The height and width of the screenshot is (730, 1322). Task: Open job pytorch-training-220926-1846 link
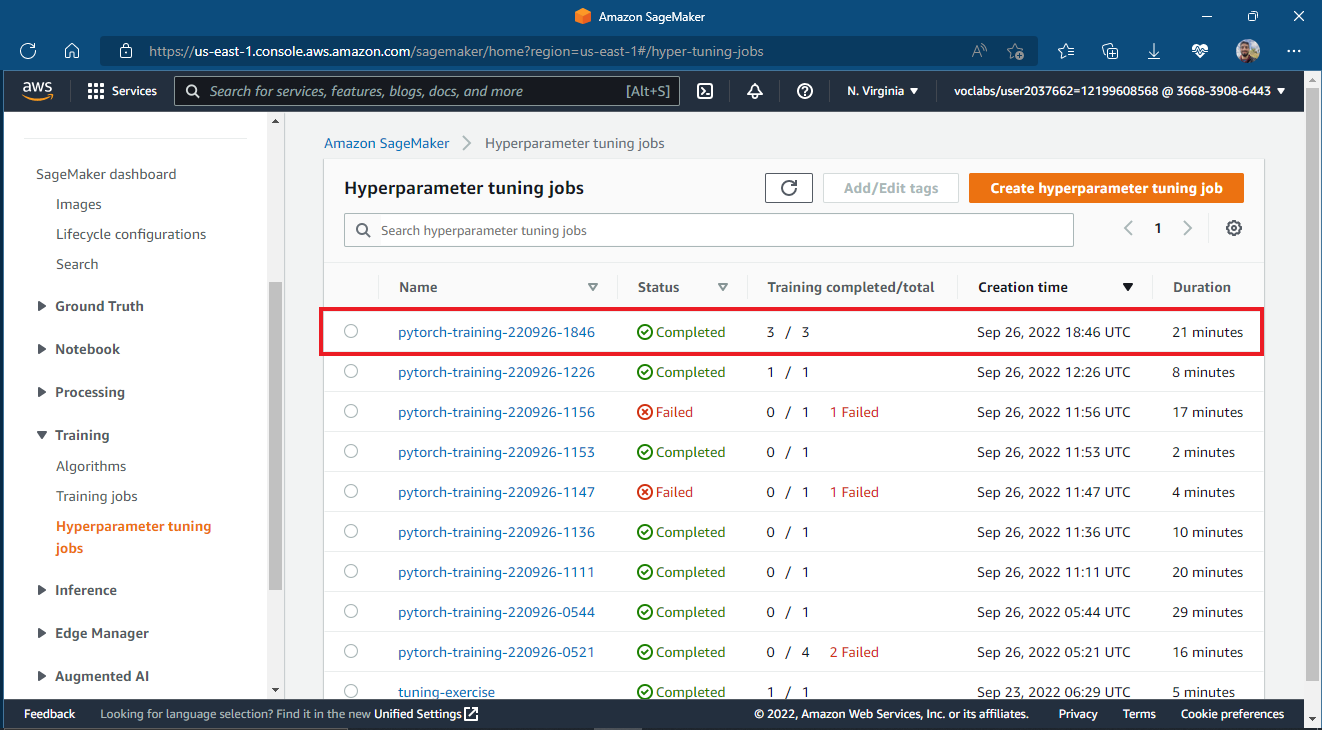pos(496,332)
